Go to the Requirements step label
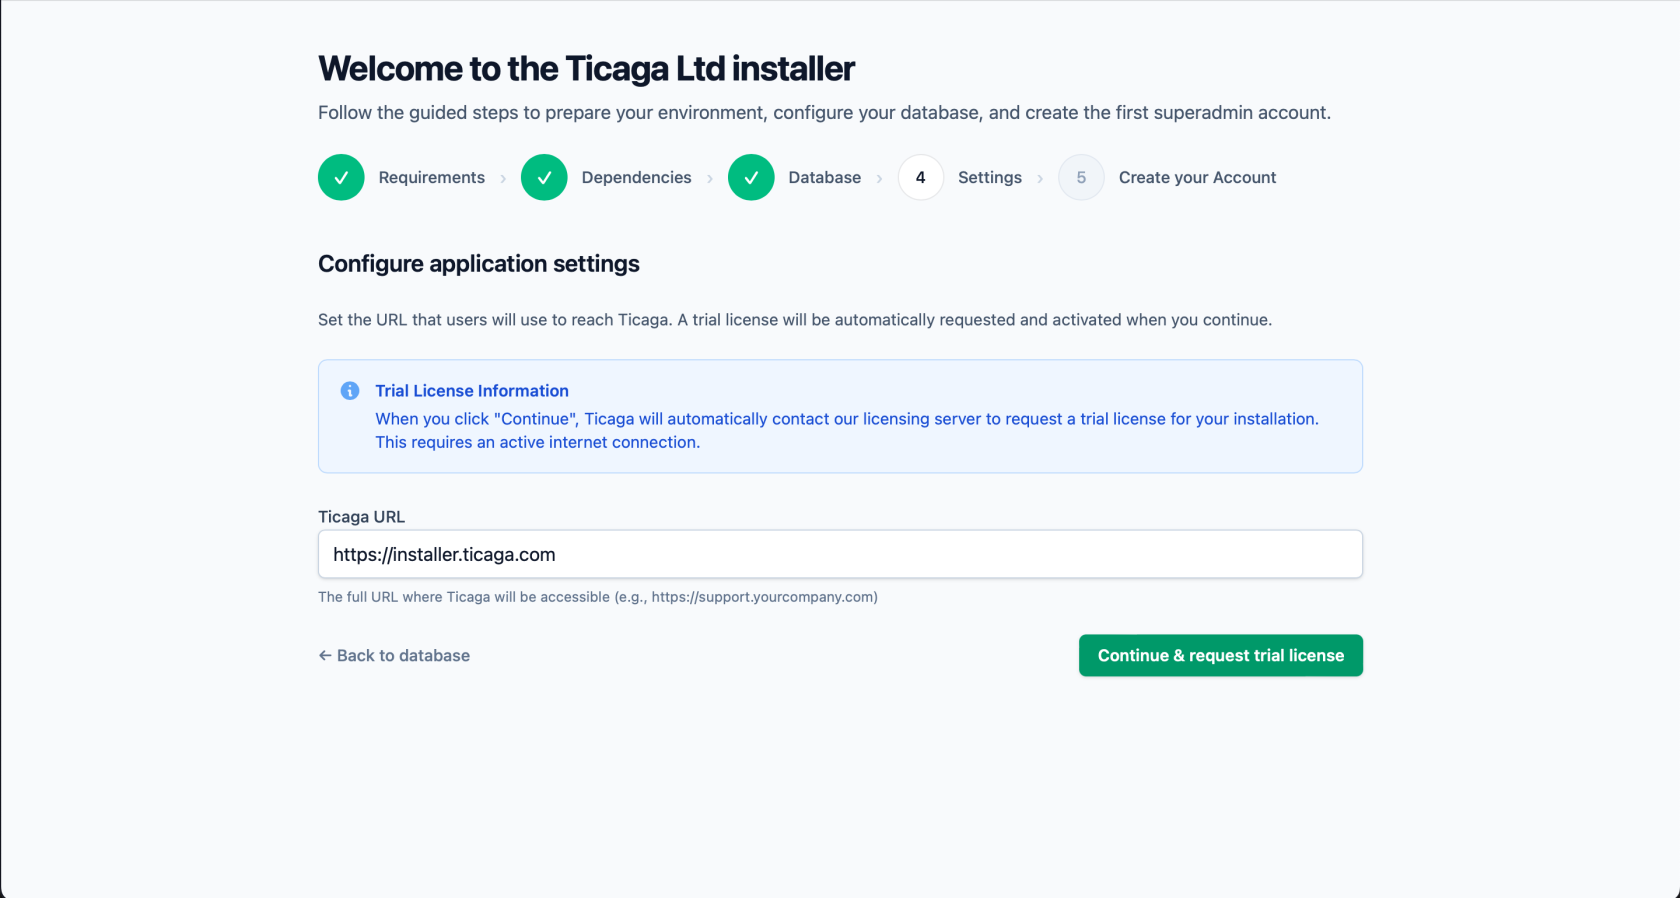The width and height of the screenshot is (1680, 898). pyautogui.click(x=431, y=178)
